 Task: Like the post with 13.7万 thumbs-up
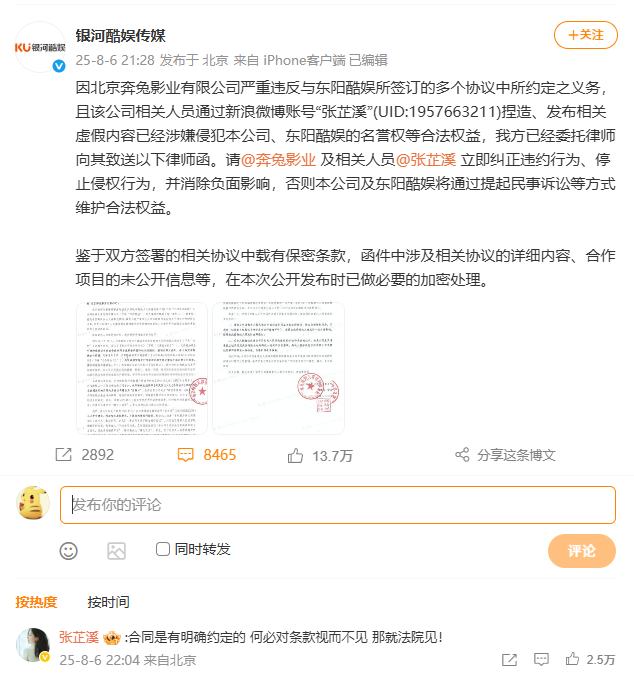click(x=295, y=456)
